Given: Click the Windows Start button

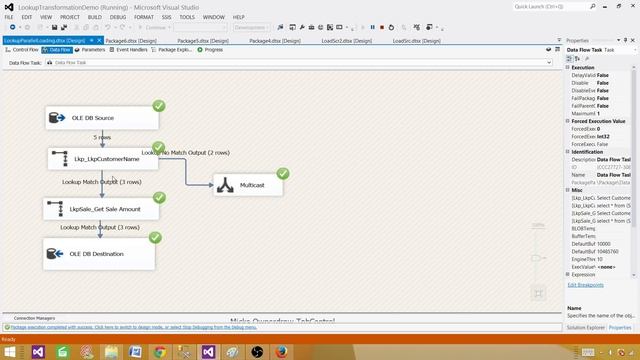Looking at the screenshot, I should 9,352.
